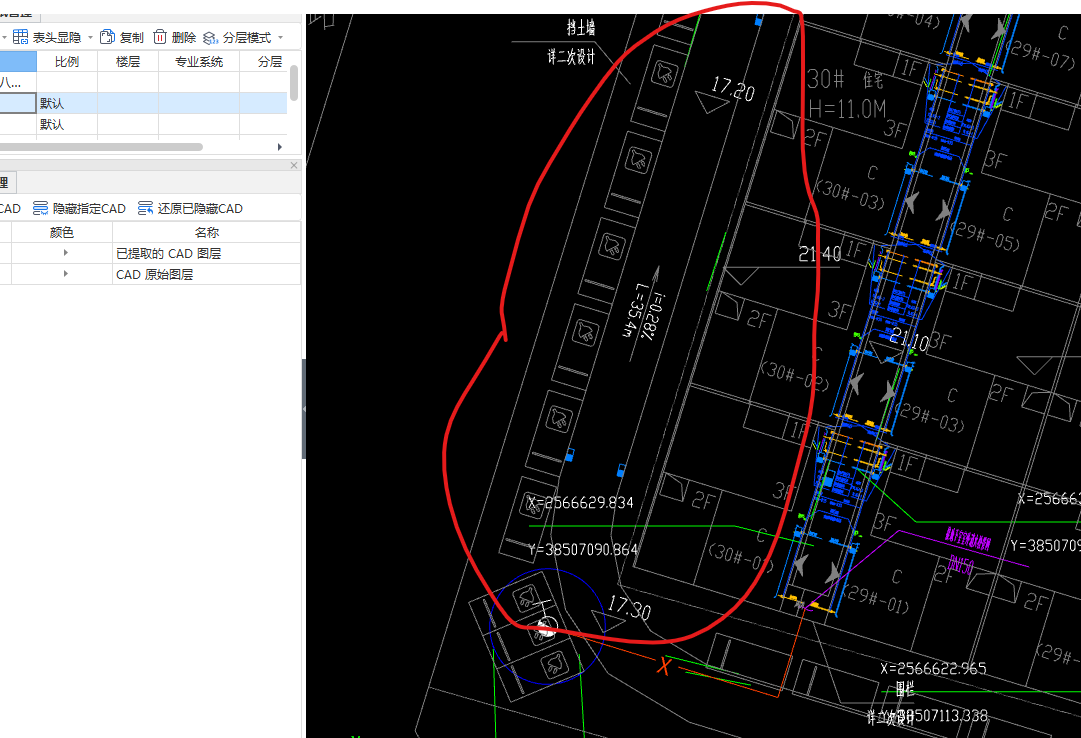Click the 颜色 column header
Image resolution: width=1081 pixels, height=738 pixels.
[x=61, y=232]
